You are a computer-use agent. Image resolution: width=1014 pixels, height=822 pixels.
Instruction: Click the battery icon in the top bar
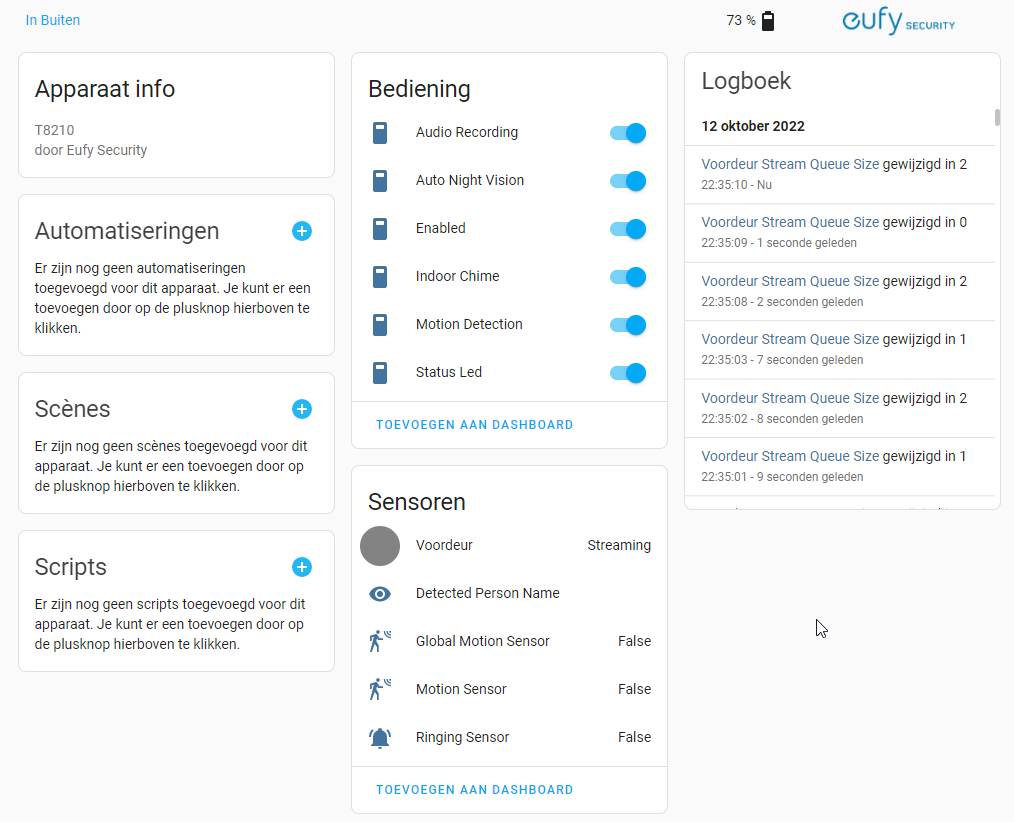767,20
